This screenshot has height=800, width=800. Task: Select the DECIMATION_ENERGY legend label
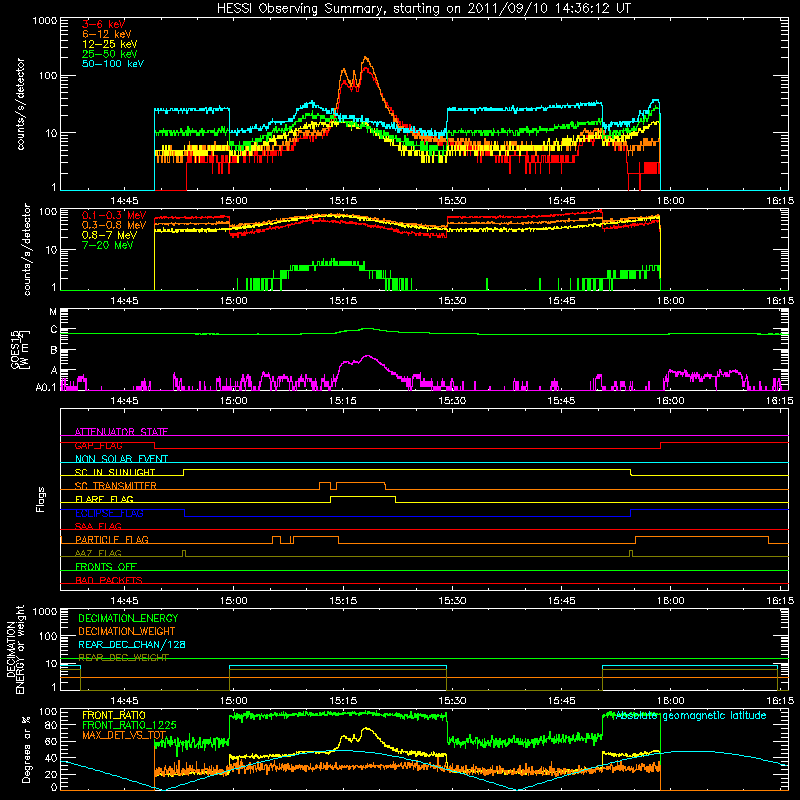tap(128, 618)
